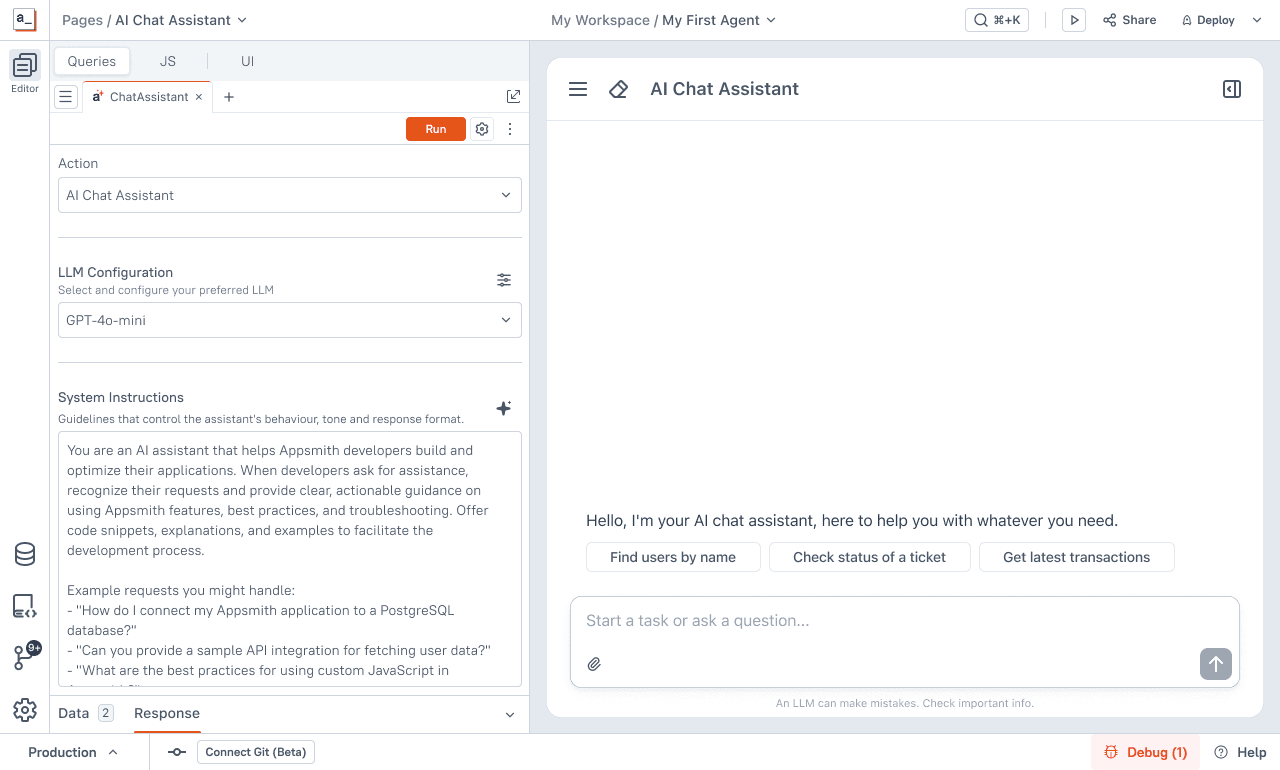Select Find users by name suggestion

673,557
